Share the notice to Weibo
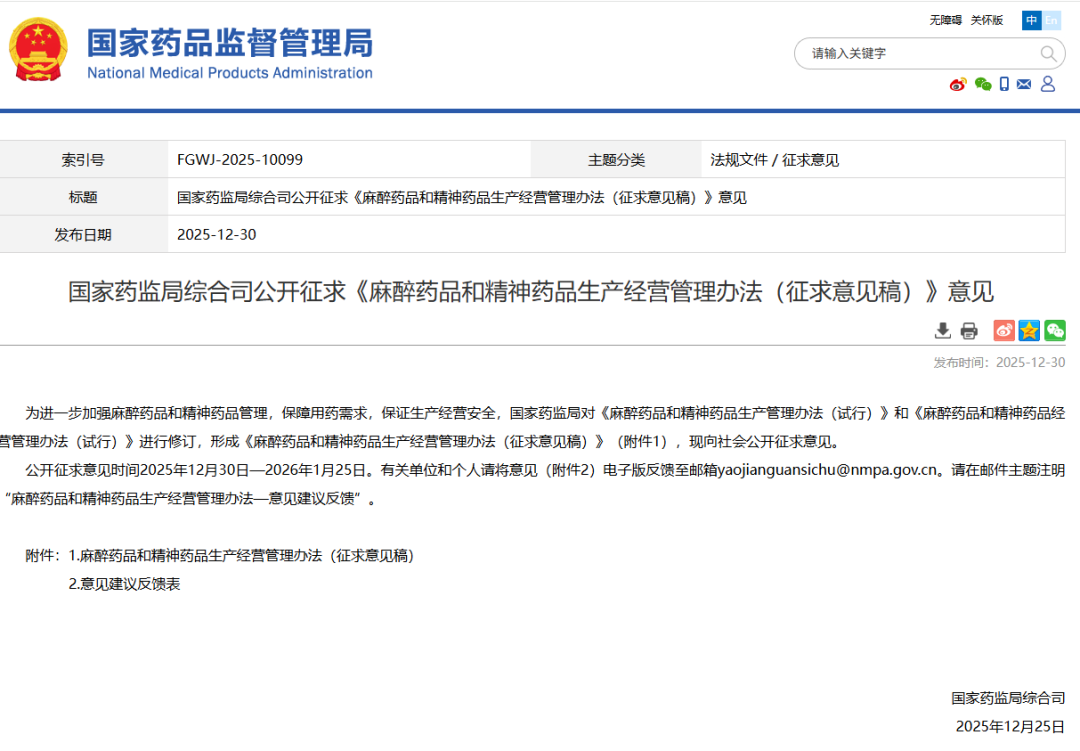The height and width of the screenshot is (751, 1080). [x=1004, y=330]
